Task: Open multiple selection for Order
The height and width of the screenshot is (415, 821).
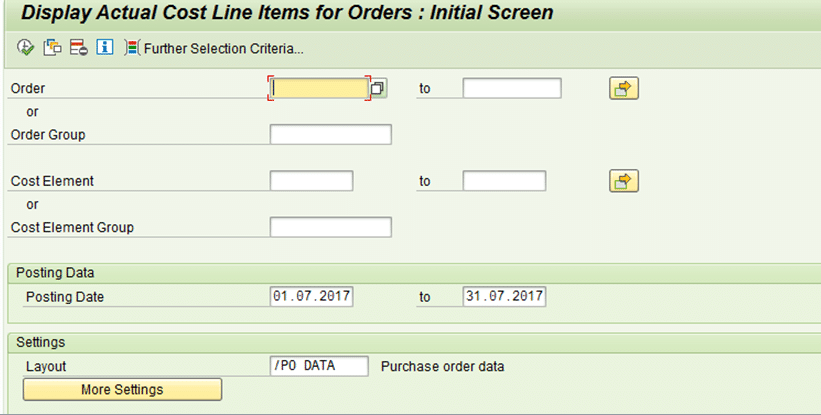Action: click(x=623, y=88)
